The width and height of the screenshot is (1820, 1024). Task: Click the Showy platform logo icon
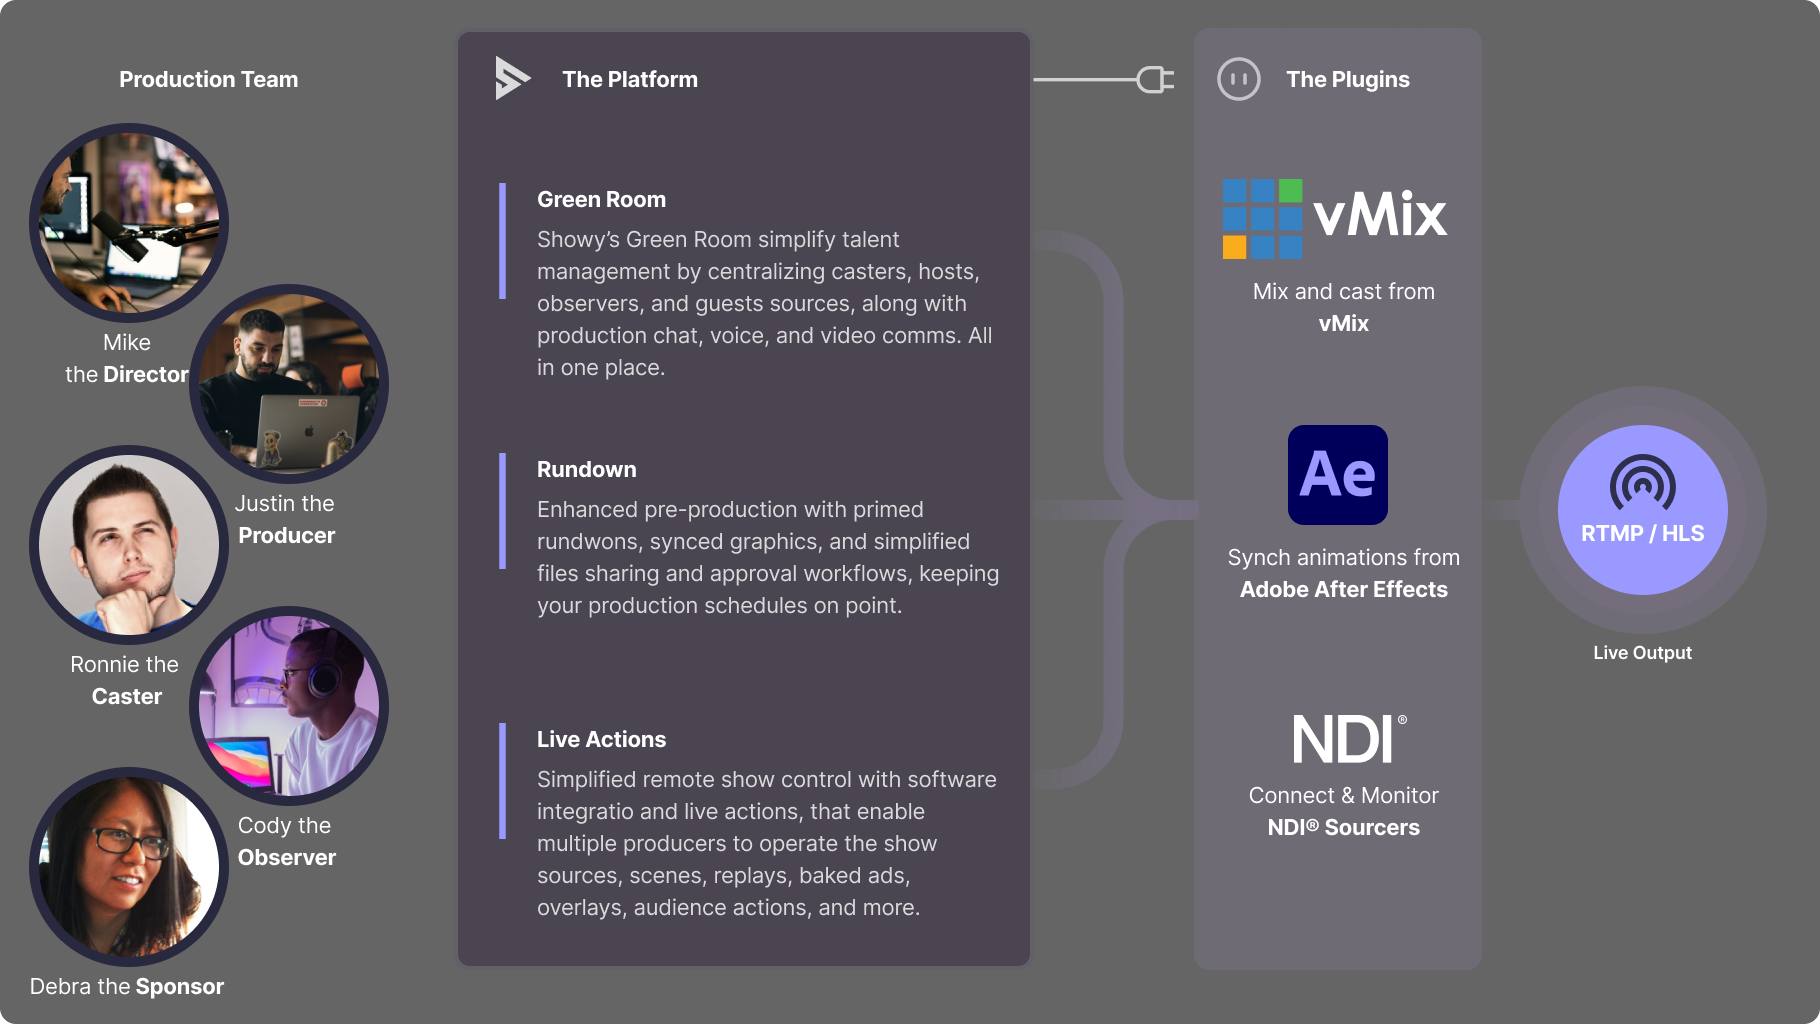click(x=511, y=78)
